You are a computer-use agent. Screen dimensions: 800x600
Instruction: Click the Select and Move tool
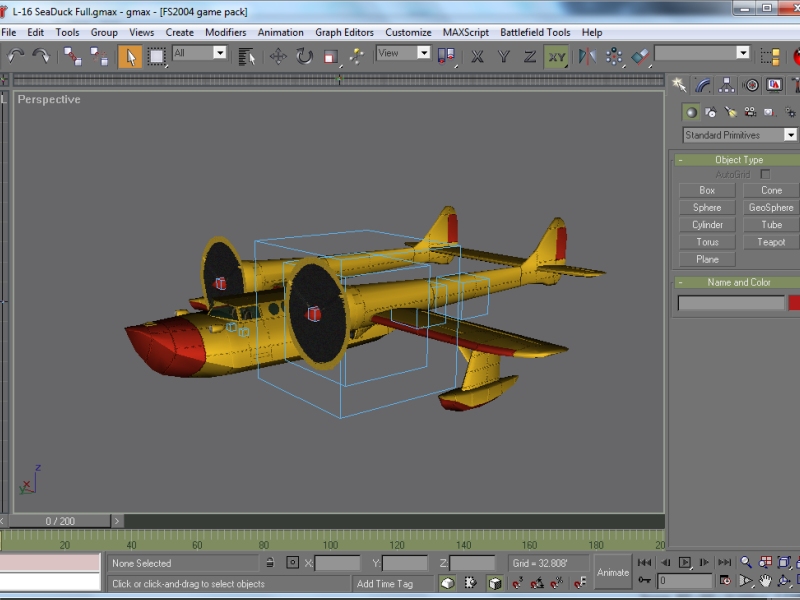point(278,56)
